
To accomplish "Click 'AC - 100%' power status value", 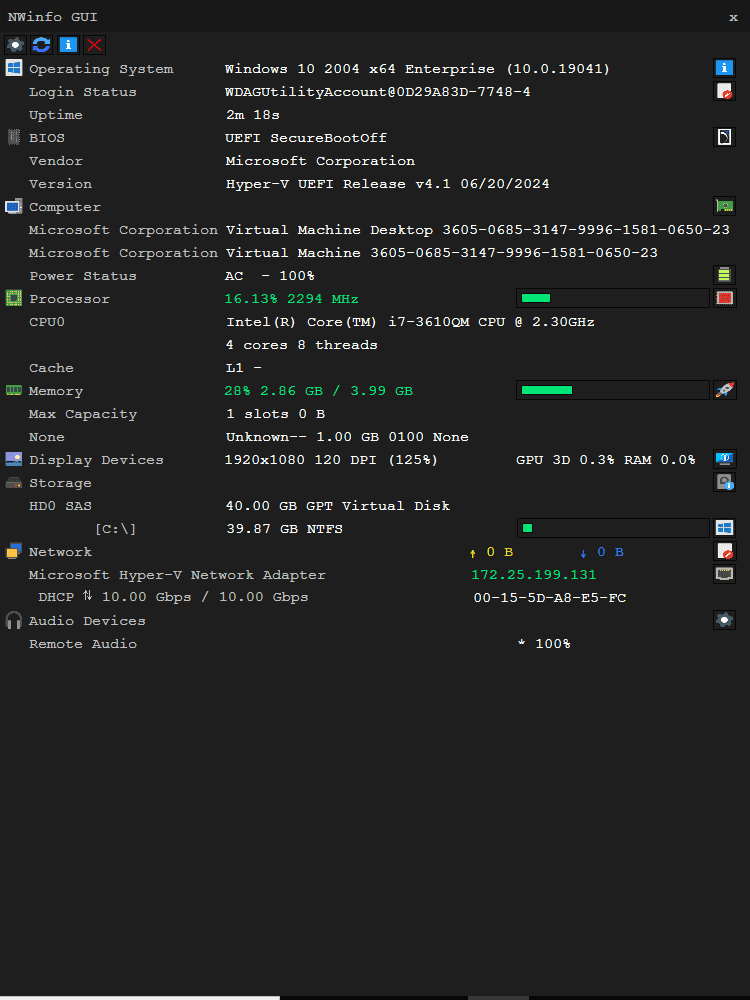I will [270, 276].
